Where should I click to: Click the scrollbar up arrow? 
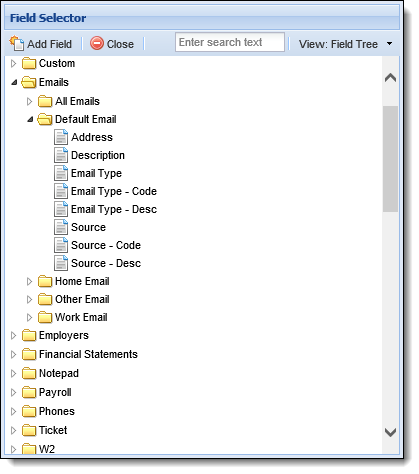[390, 78]
